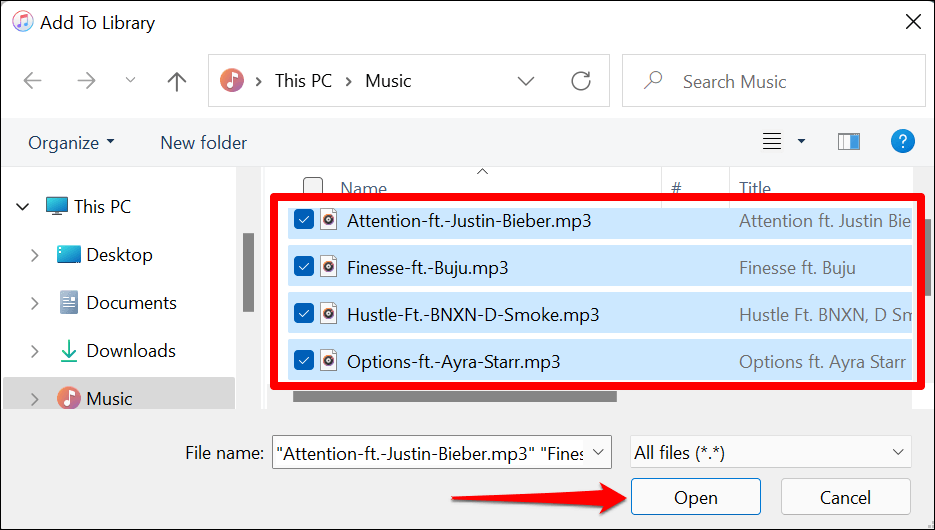Refresh the Music folder view

pyautogui.click(x=580, y=81)
